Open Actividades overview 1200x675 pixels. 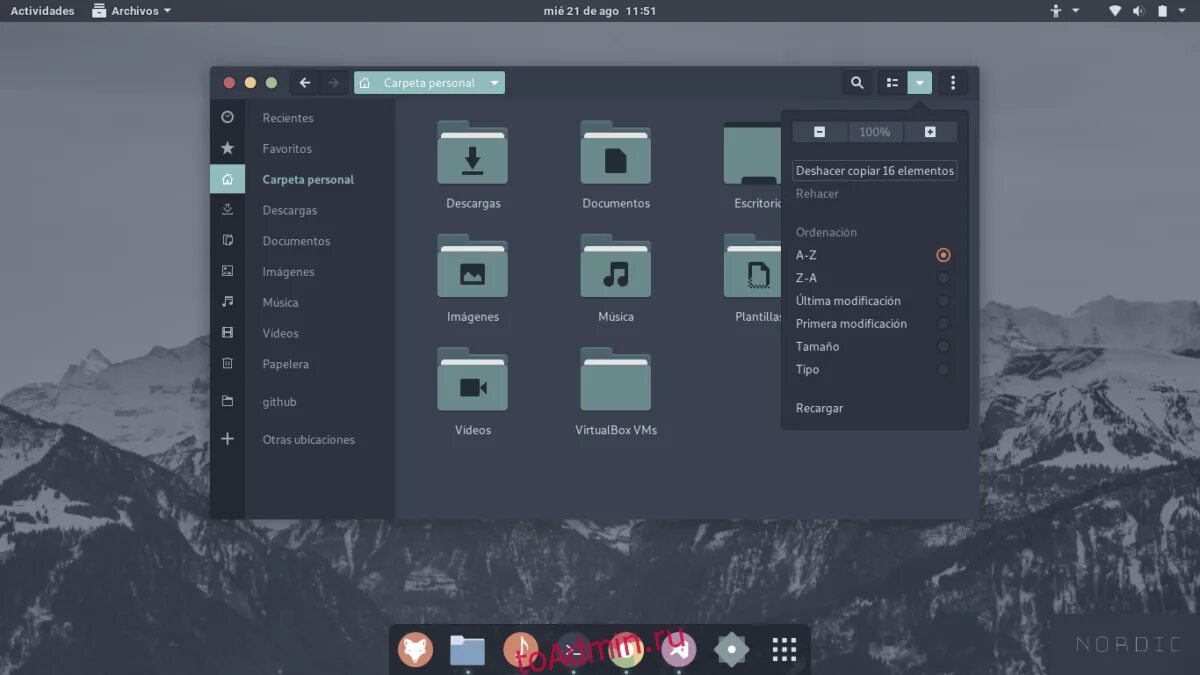[42, 11]
